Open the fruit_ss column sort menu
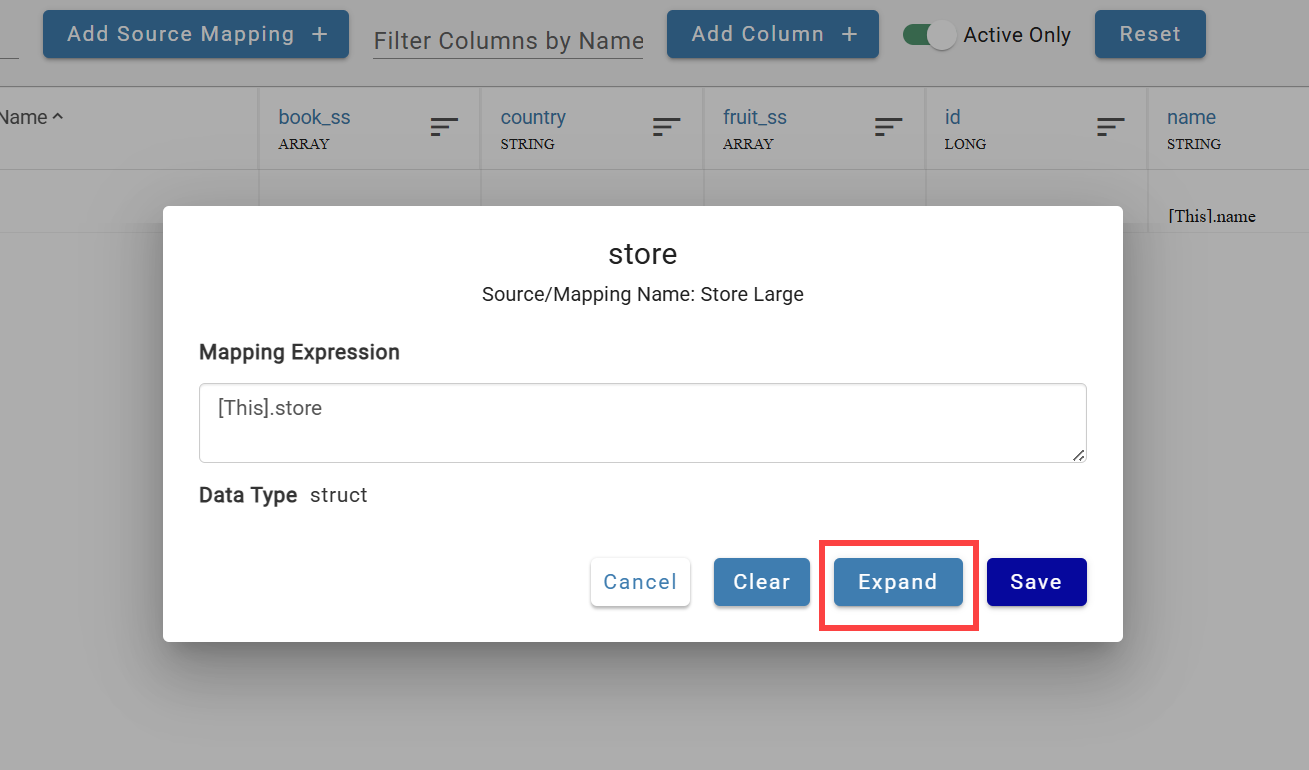1309x770 pixels. [x=888, y=127]
